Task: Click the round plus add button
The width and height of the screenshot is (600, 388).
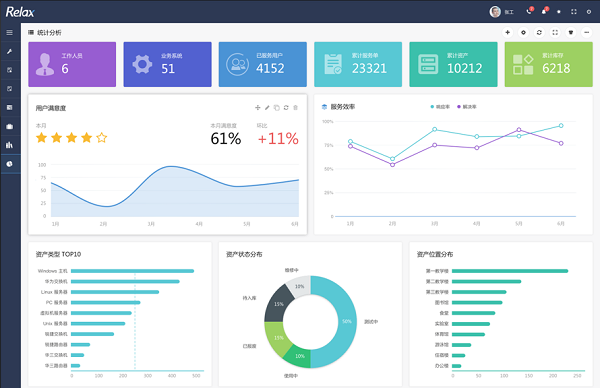Action: coord(507,33)
